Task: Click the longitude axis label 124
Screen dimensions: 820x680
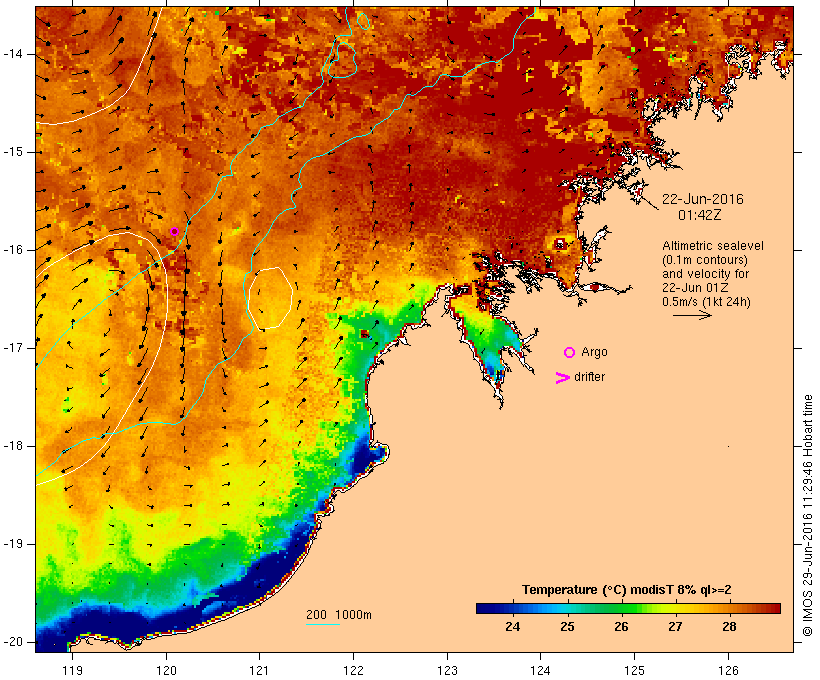Action: click(540, 670)
